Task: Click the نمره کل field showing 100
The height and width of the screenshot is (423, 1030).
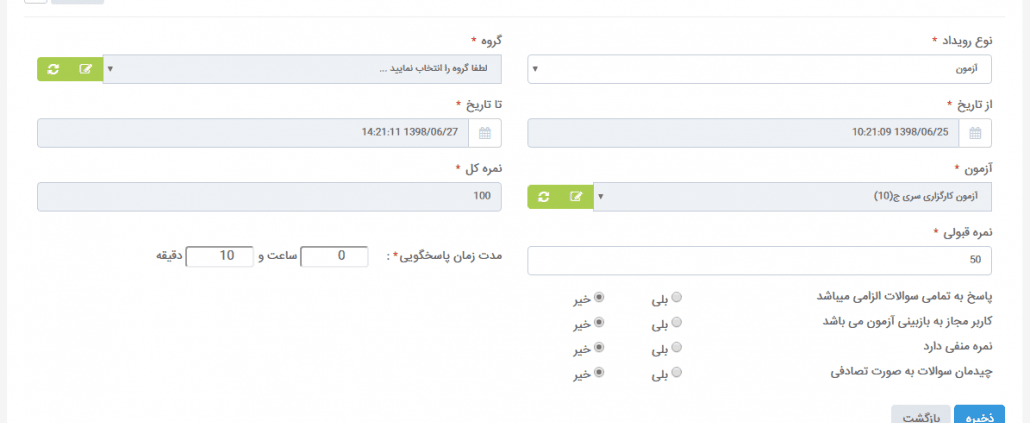Action: (269, 197)
